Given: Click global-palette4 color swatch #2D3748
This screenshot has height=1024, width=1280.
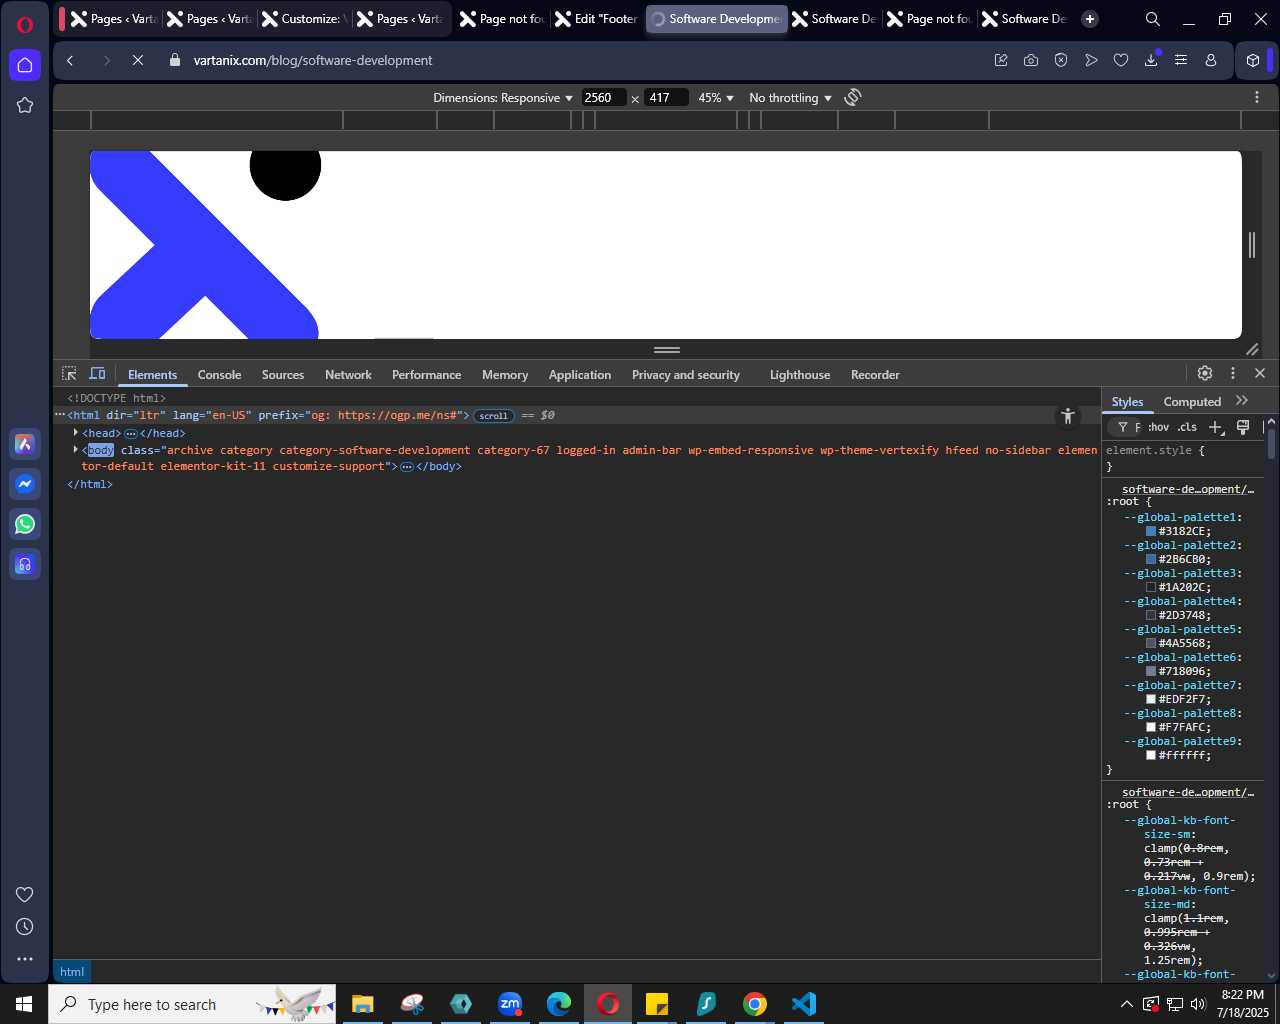Looking at the screenshot, I should 1151,615.
